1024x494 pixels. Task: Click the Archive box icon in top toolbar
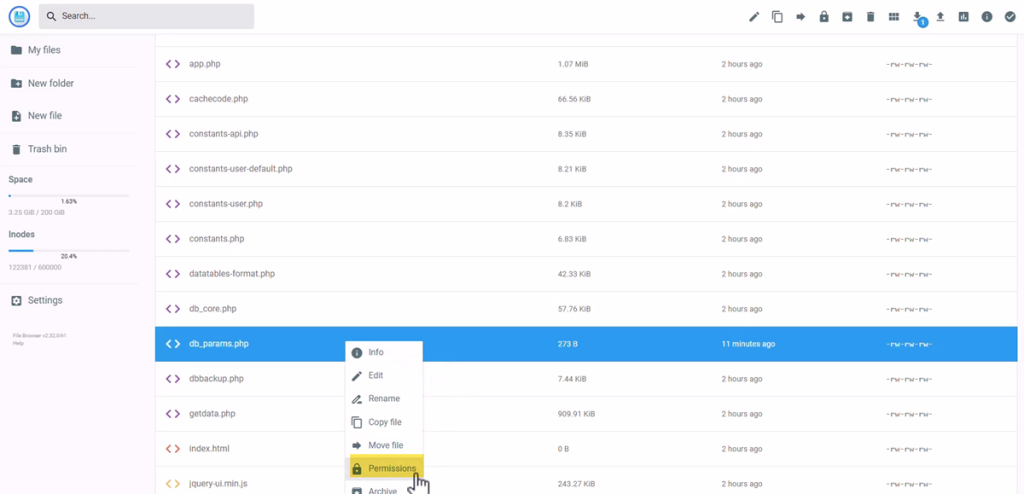(847, 17)
